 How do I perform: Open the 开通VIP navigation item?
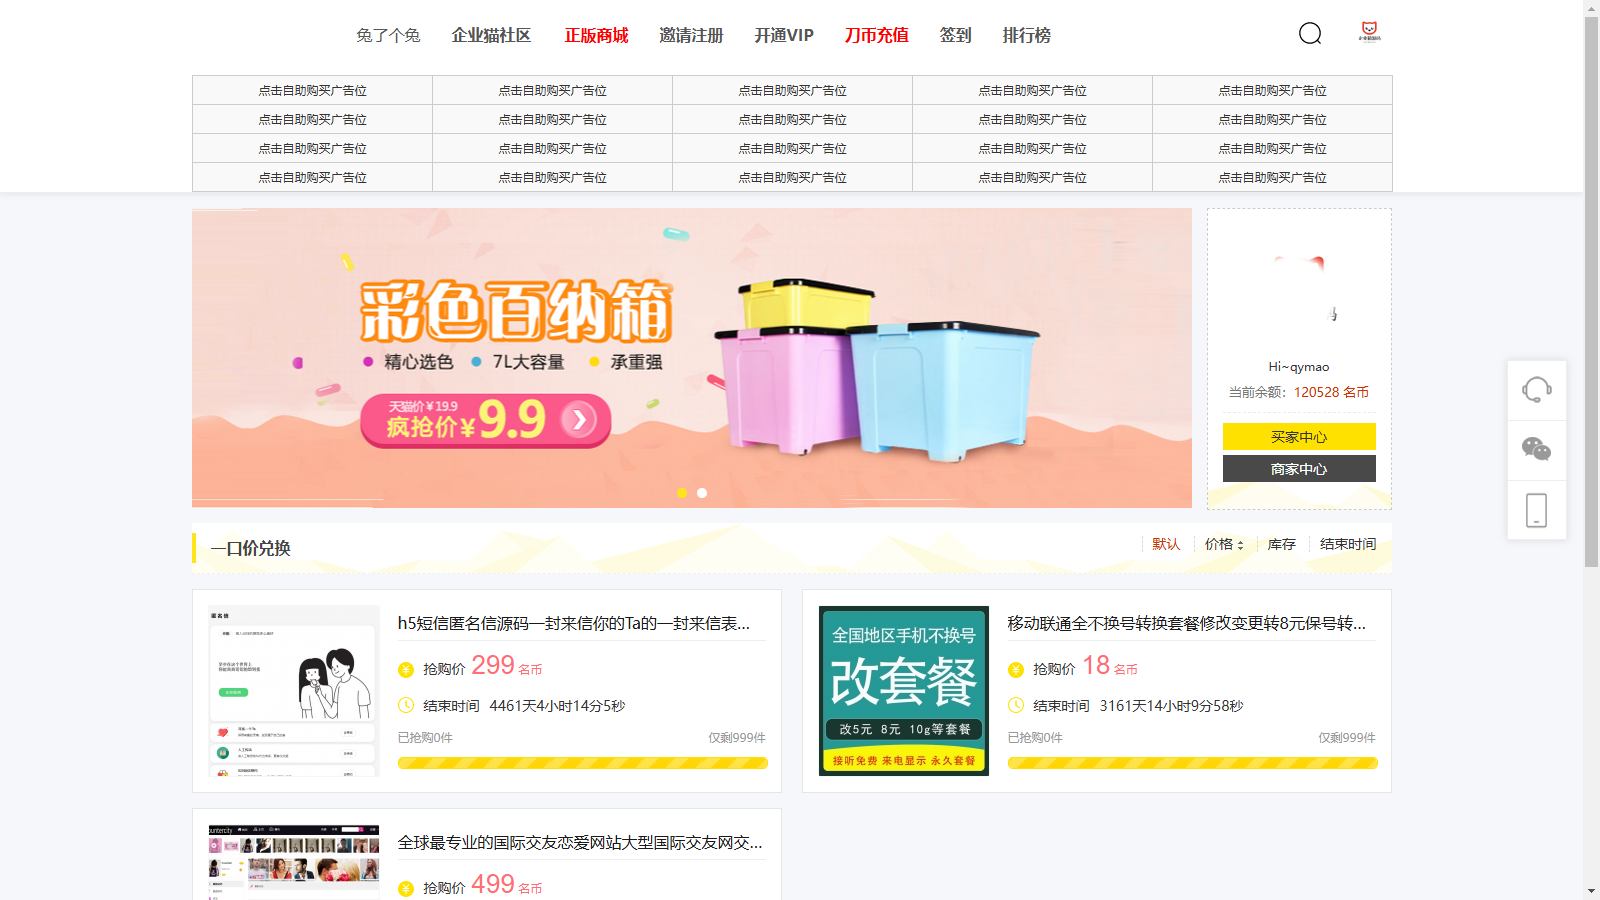click(x=782, y=35)
